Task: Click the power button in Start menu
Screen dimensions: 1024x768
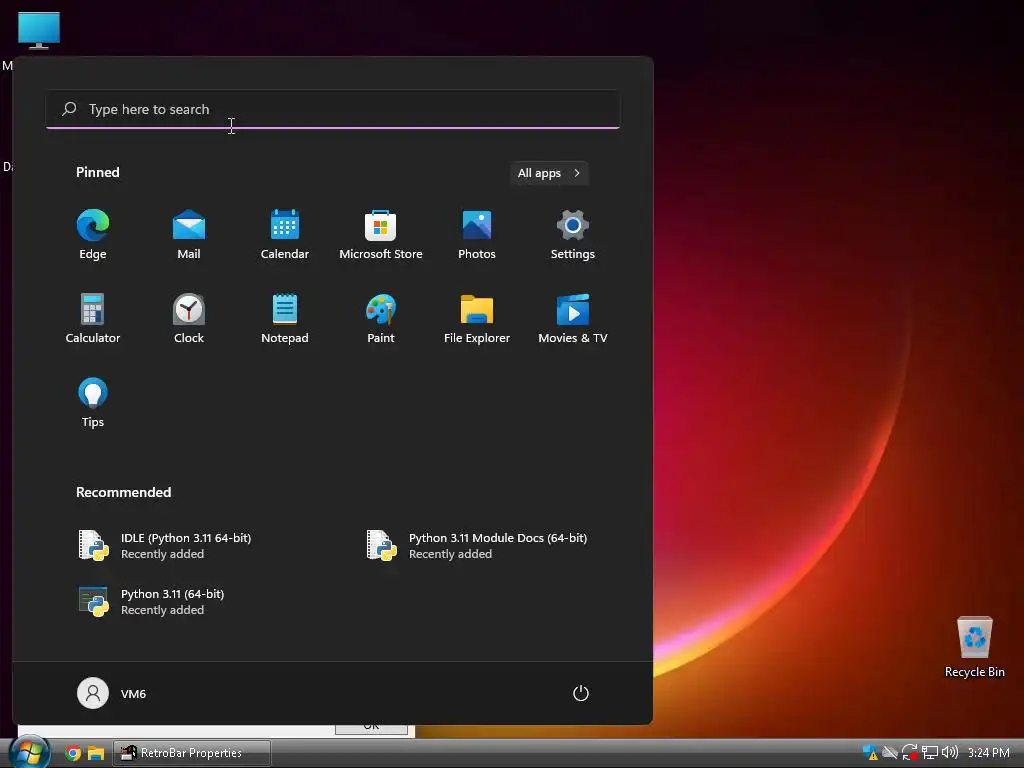Action: [581, 693]
